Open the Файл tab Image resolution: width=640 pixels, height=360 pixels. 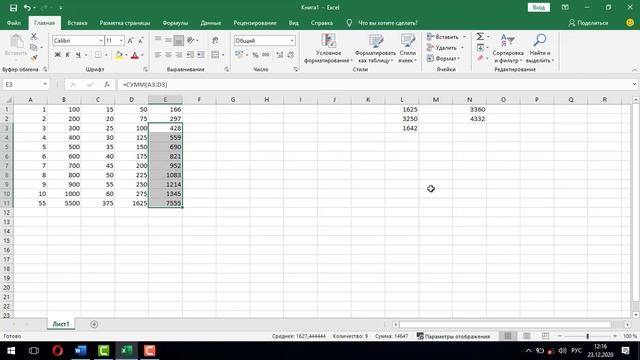pyautogui.click(x=13, y=23)
